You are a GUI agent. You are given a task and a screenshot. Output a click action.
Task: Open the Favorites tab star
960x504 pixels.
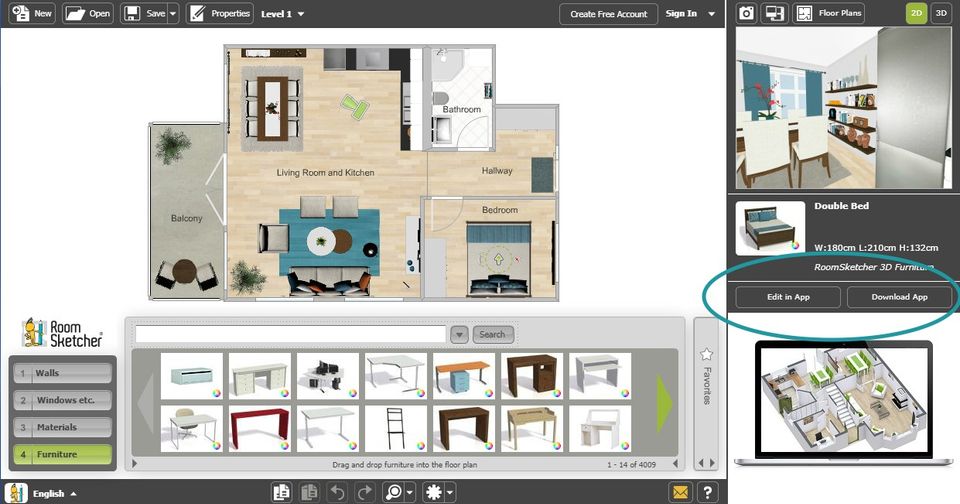pos(707,354)
